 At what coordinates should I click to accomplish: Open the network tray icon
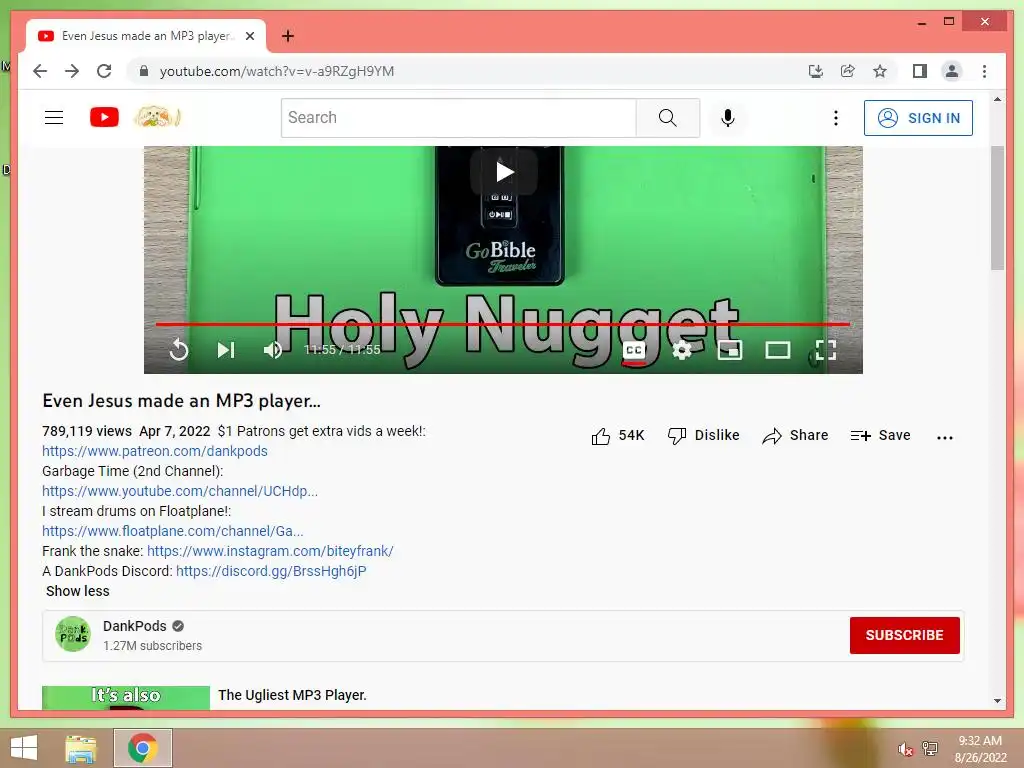(930, 748)
